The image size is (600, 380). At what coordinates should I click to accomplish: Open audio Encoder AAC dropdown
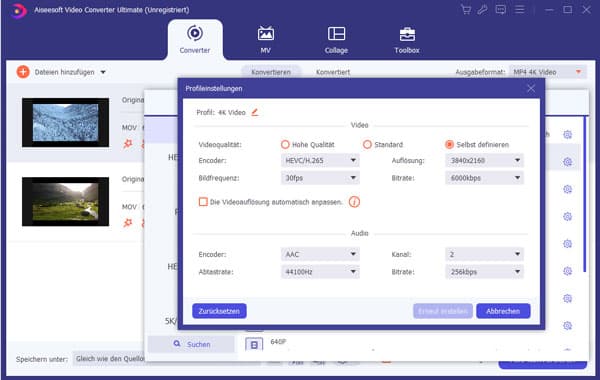pos(320,254)
